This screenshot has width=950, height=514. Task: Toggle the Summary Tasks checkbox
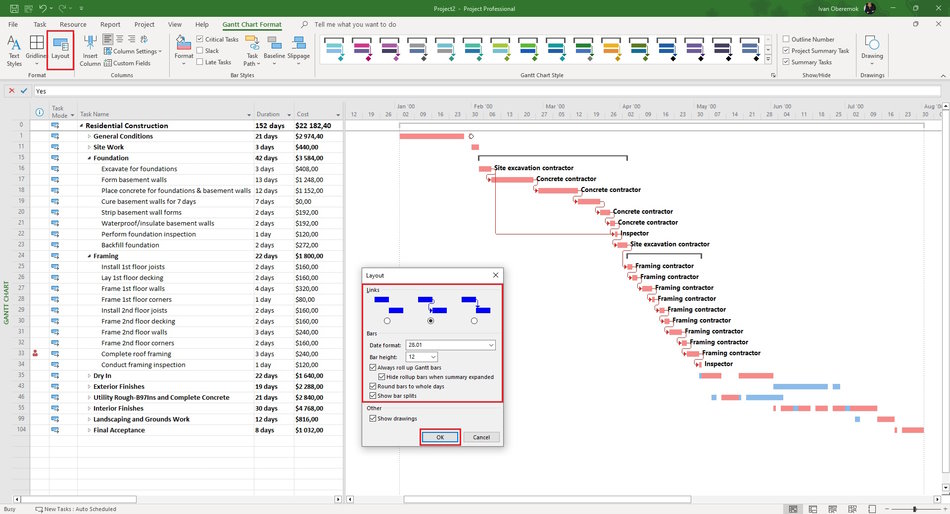[786, 62]
